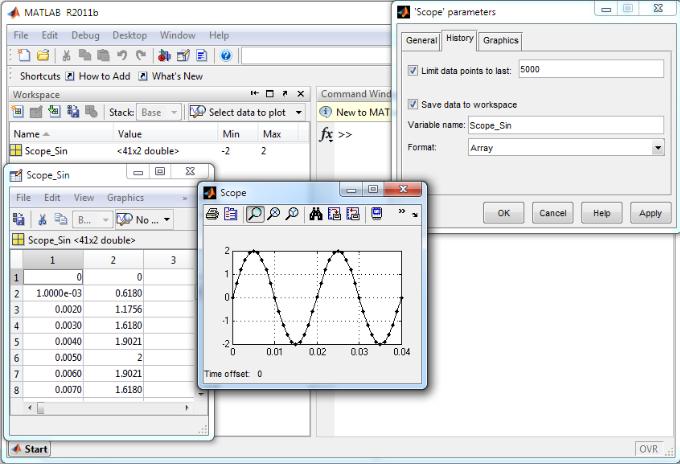This screenshot has height=464, width=680.
Task: Select column 2 header in Scope_Sin editor
Action: (x=113, y=260)
